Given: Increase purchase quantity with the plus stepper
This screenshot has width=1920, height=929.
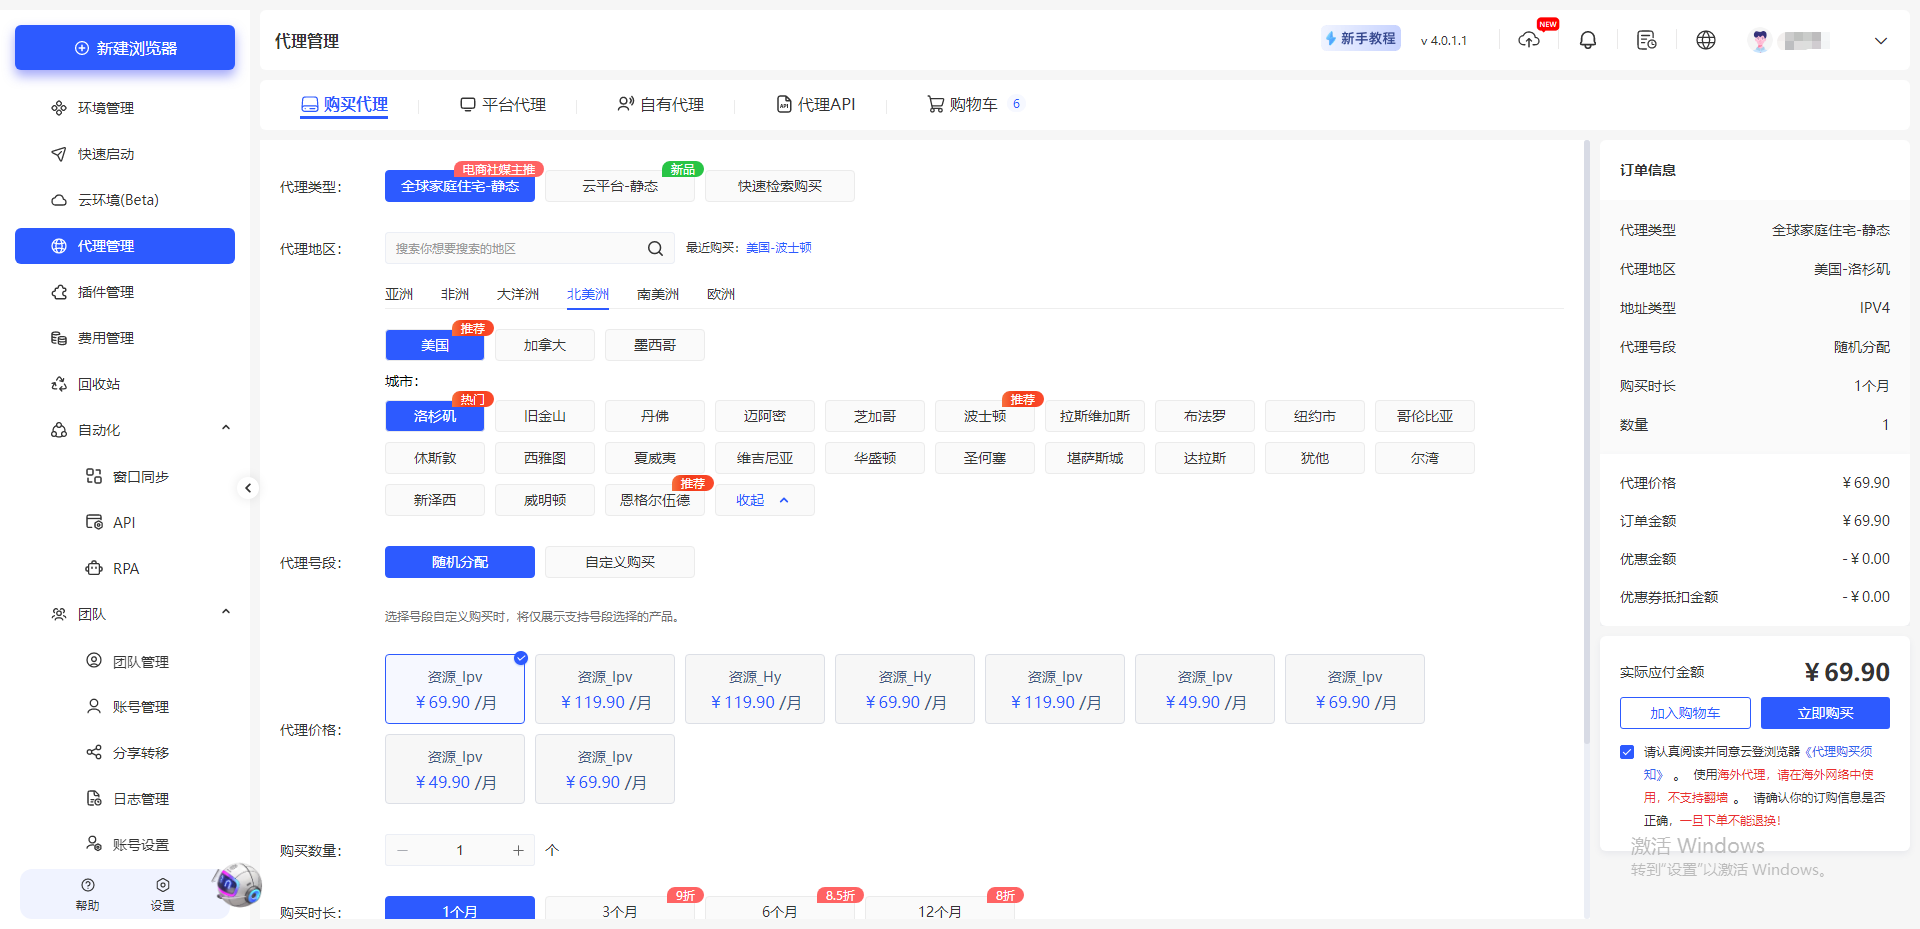Looking at the screenshot, I should (518, 850).
